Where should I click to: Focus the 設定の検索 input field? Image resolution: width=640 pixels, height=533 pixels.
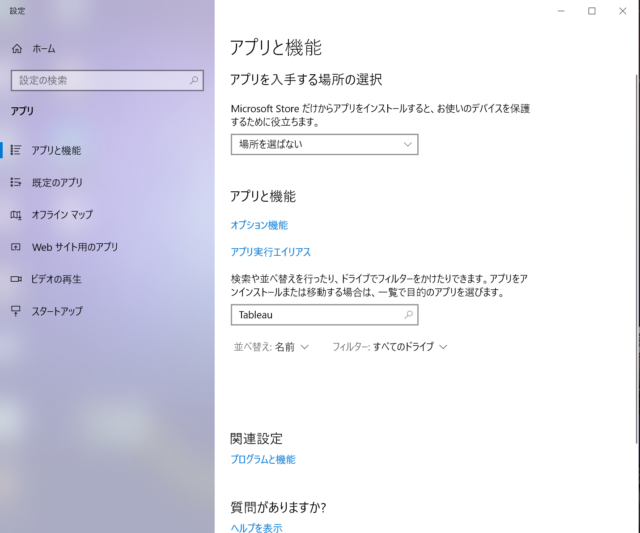coord(107,80)
